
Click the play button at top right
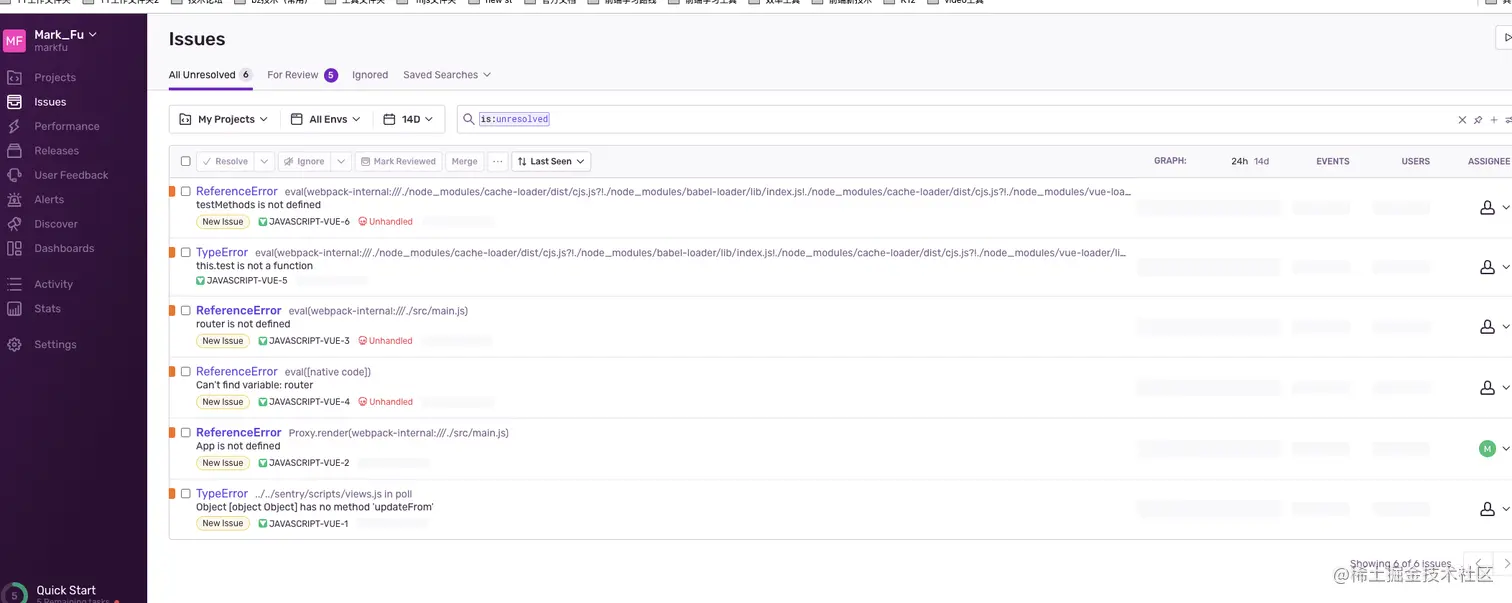1505,39
